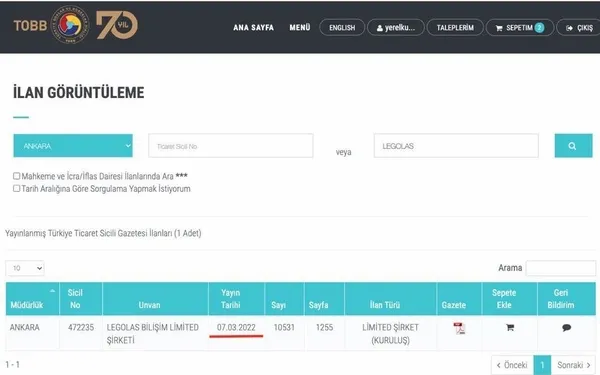The width and height of the screenshot is (600, 375).
Task: Sort by Yayın Tarihi column header
Action: point(236,299)
